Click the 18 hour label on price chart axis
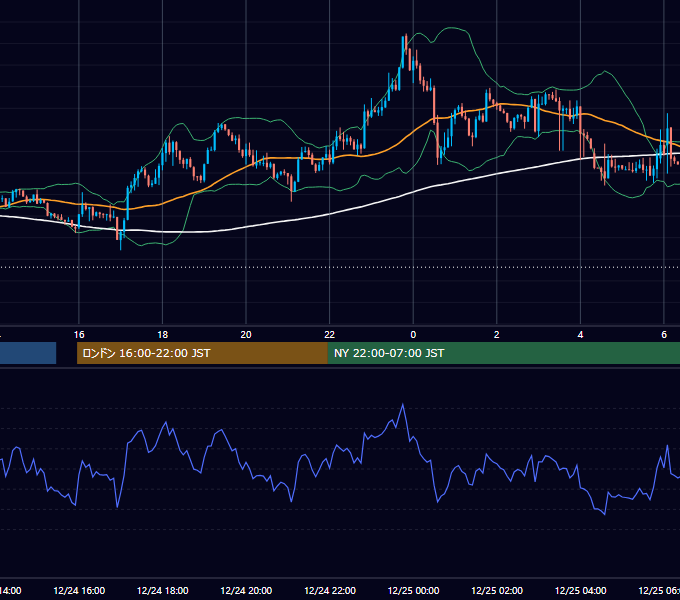This screenshot has height=600, width=680. click(163, 335)
